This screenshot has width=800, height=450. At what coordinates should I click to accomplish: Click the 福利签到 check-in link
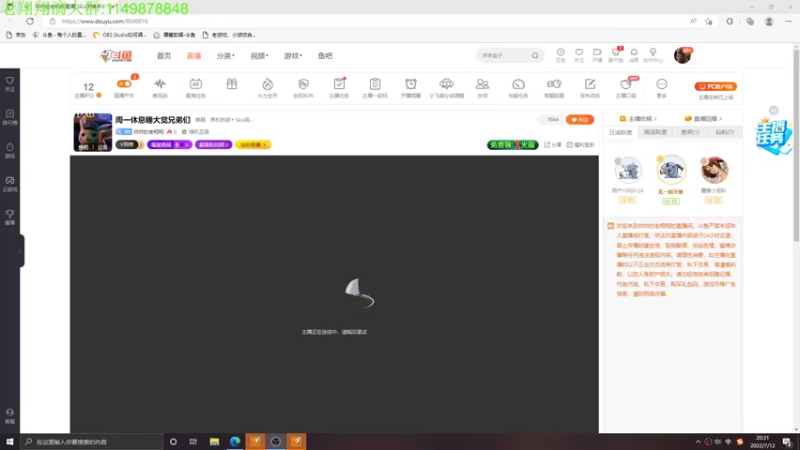coord(581,145)
